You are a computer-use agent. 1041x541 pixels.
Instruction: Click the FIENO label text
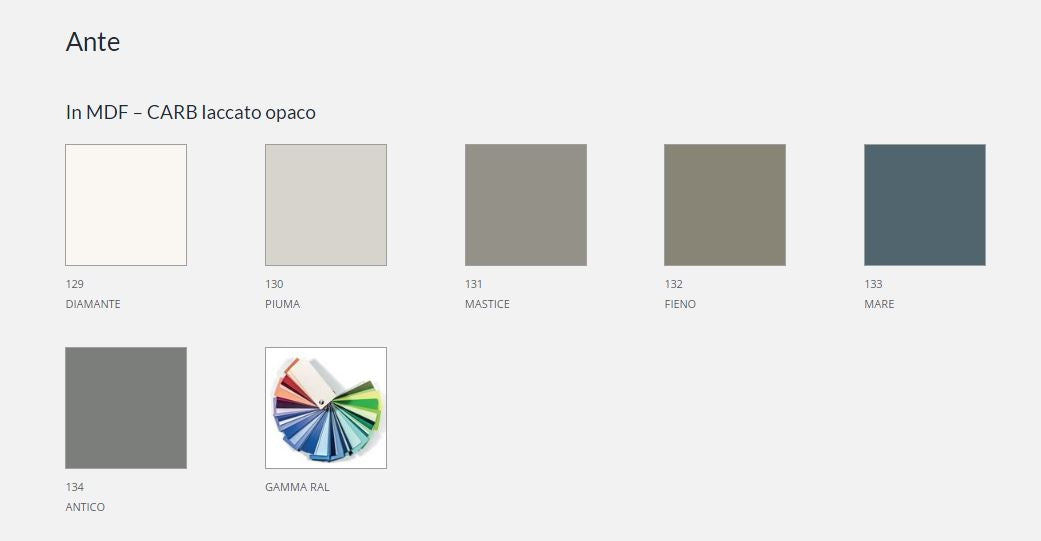pyautogui.click(x=680, y=304)
